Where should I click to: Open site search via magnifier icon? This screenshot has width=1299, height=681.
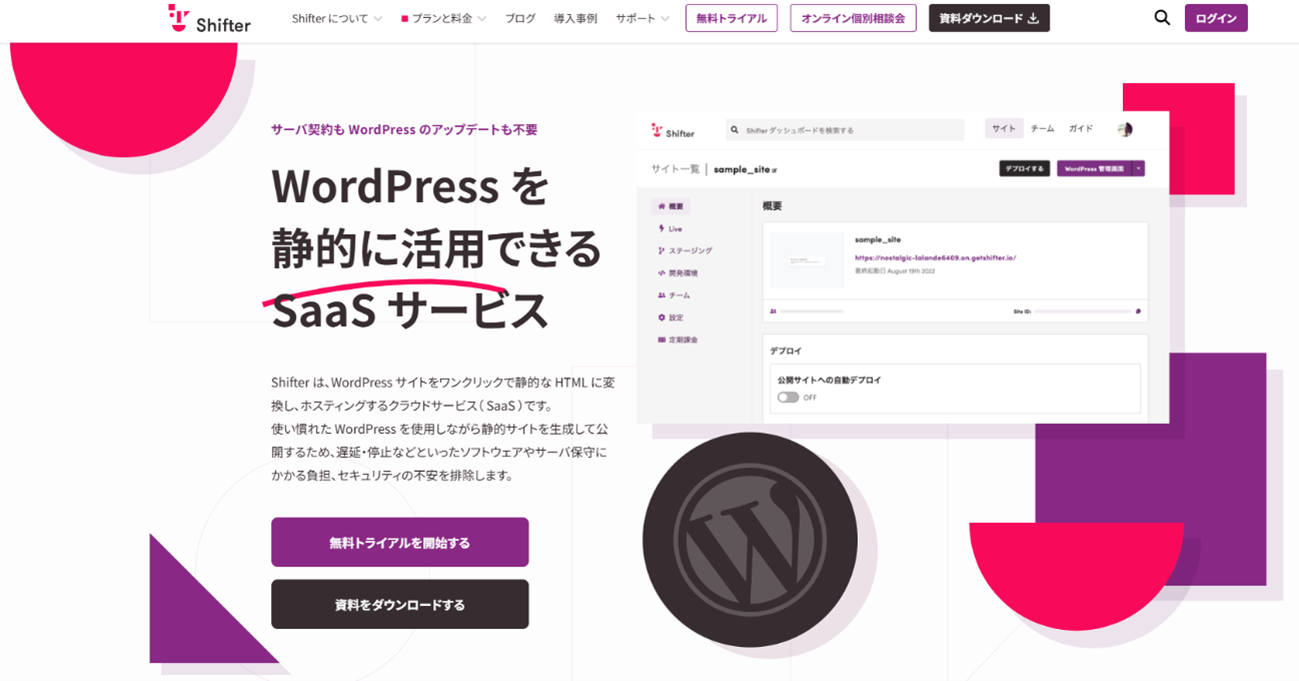(x=1162, y=17)
